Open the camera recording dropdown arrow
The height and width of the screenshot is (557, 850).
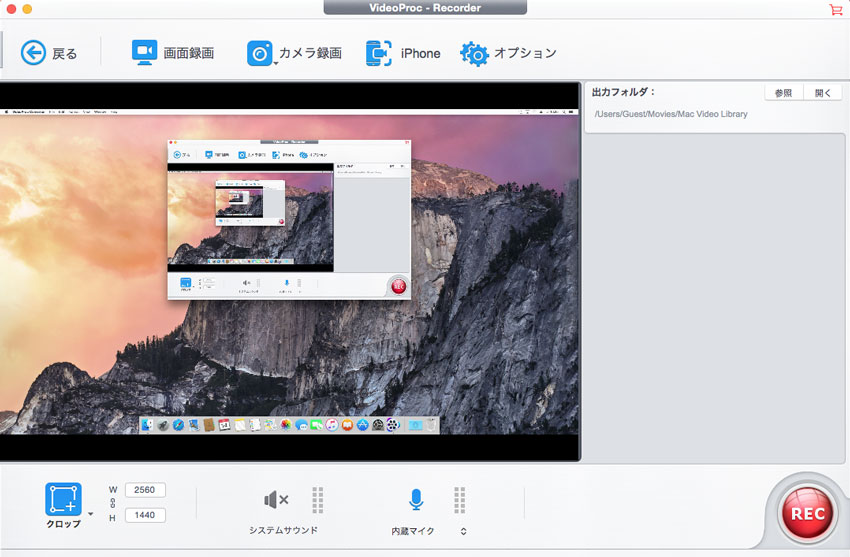pyautogui.click(x=276, y=64)
